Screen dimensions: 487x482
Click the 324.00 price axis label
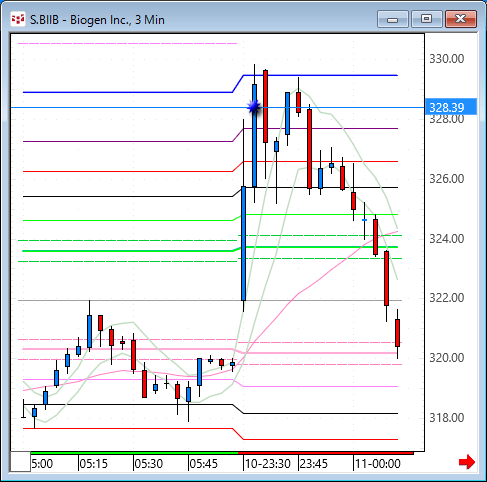[446, 239]
